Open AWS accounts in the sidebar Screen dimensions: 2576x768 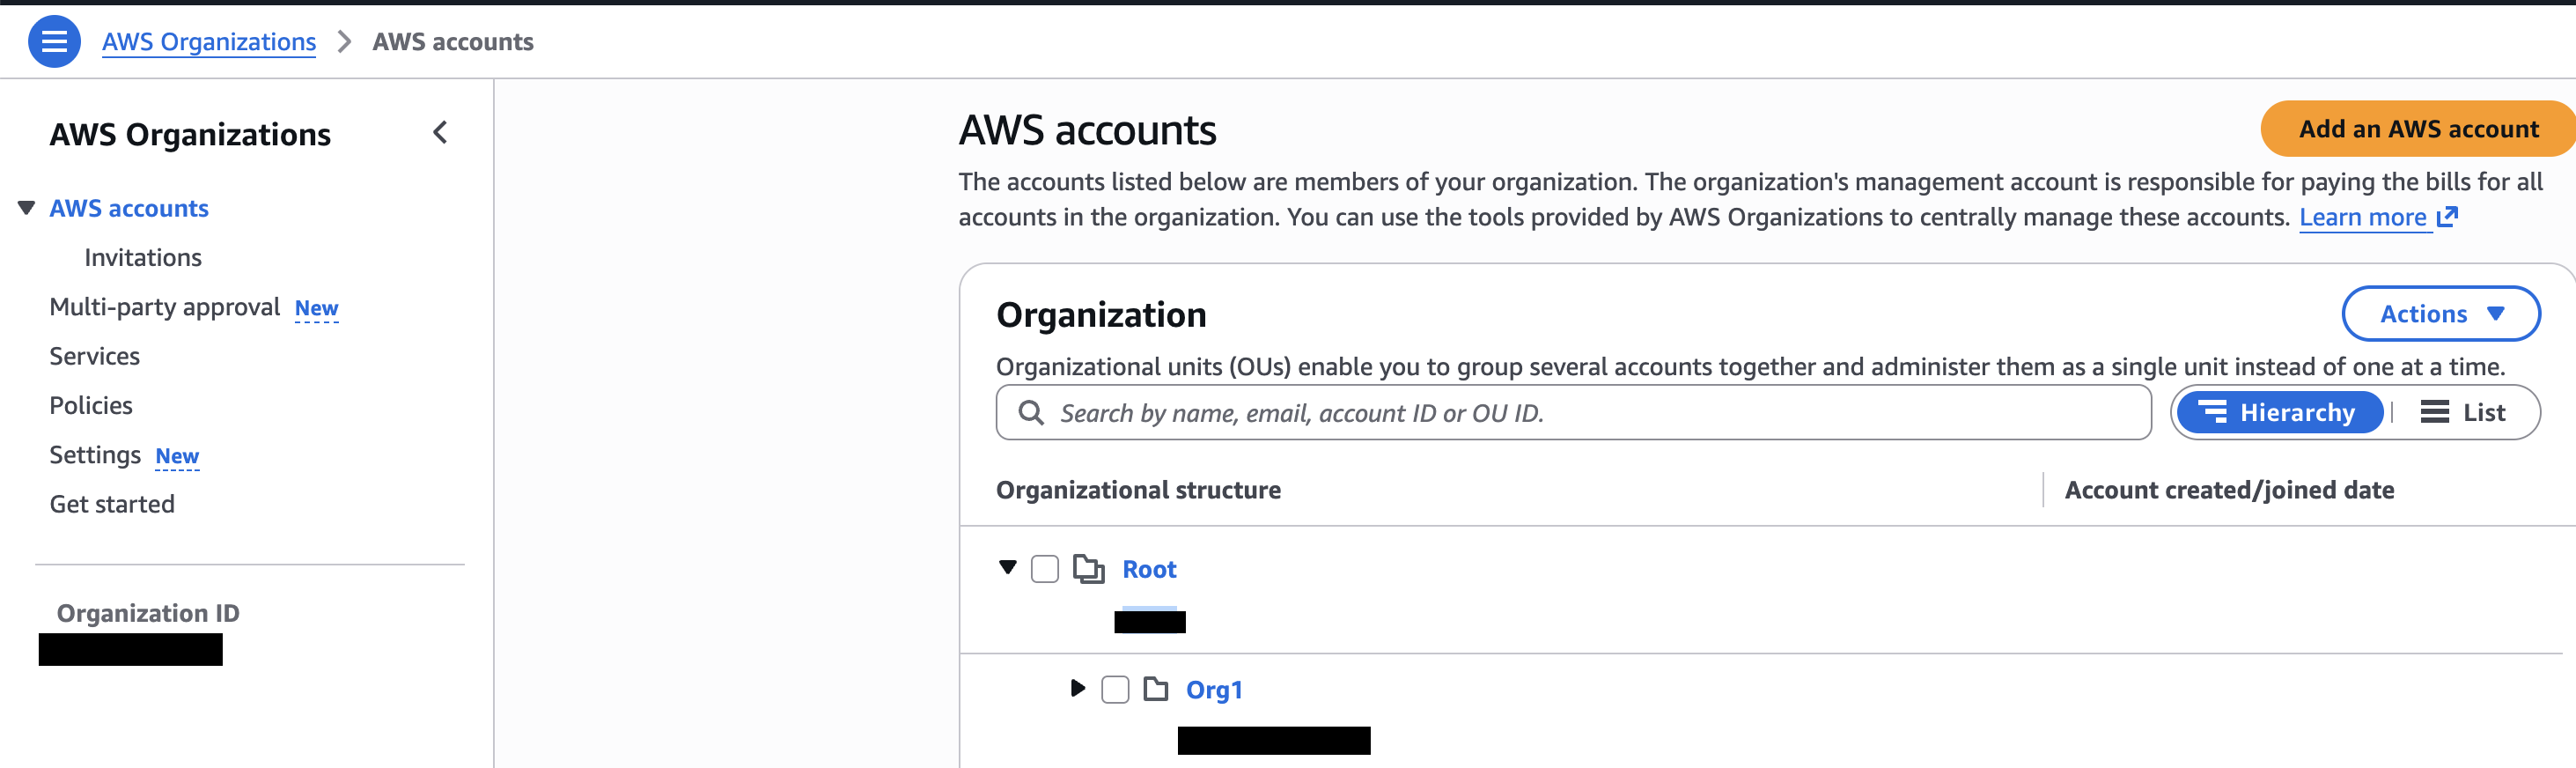tap(129, 208)
